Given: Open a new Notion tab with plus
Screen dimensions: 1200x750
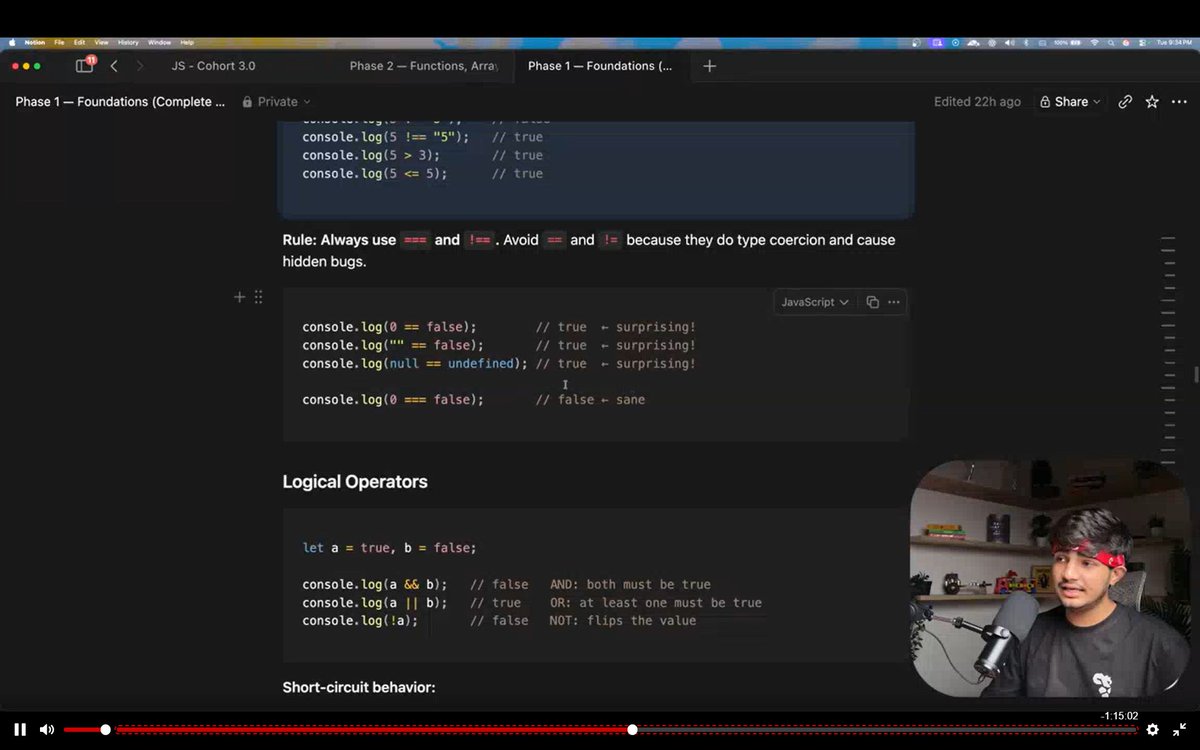Looking at the screenshot, I should [709, 66].
